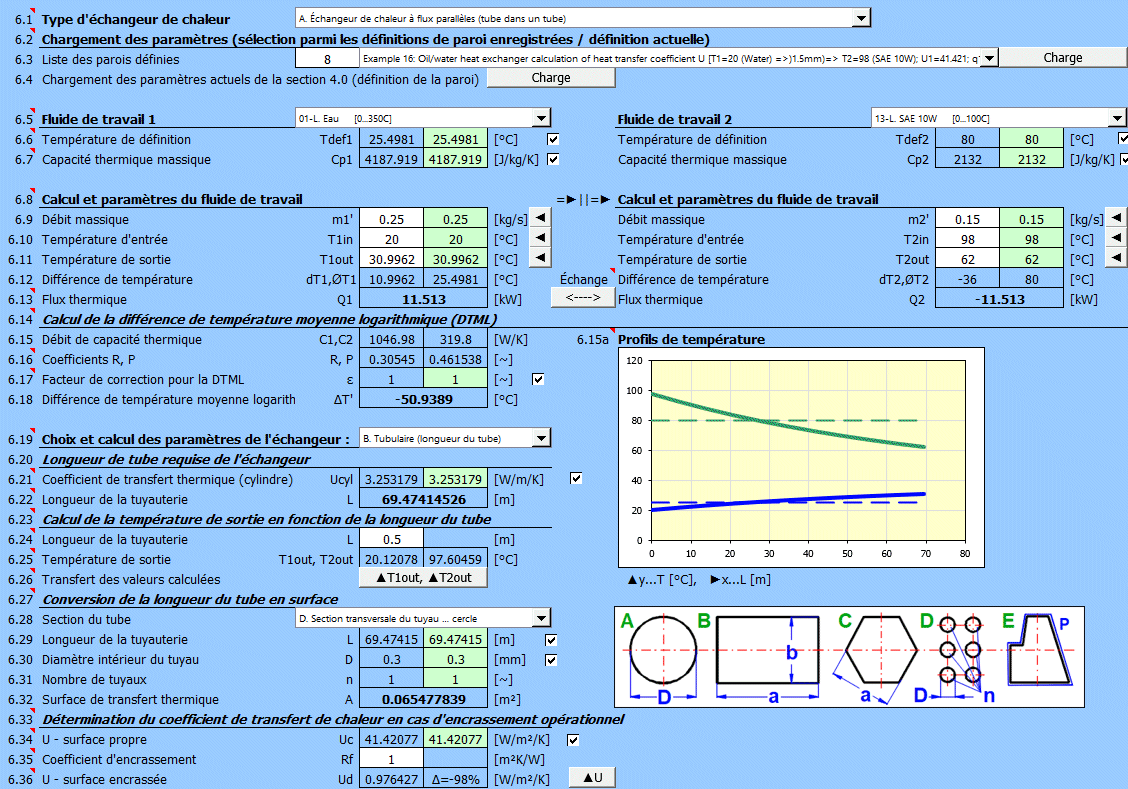
Task: Toggle the Tdef1 definition temperature checkbox
Action: coord(553,139)
